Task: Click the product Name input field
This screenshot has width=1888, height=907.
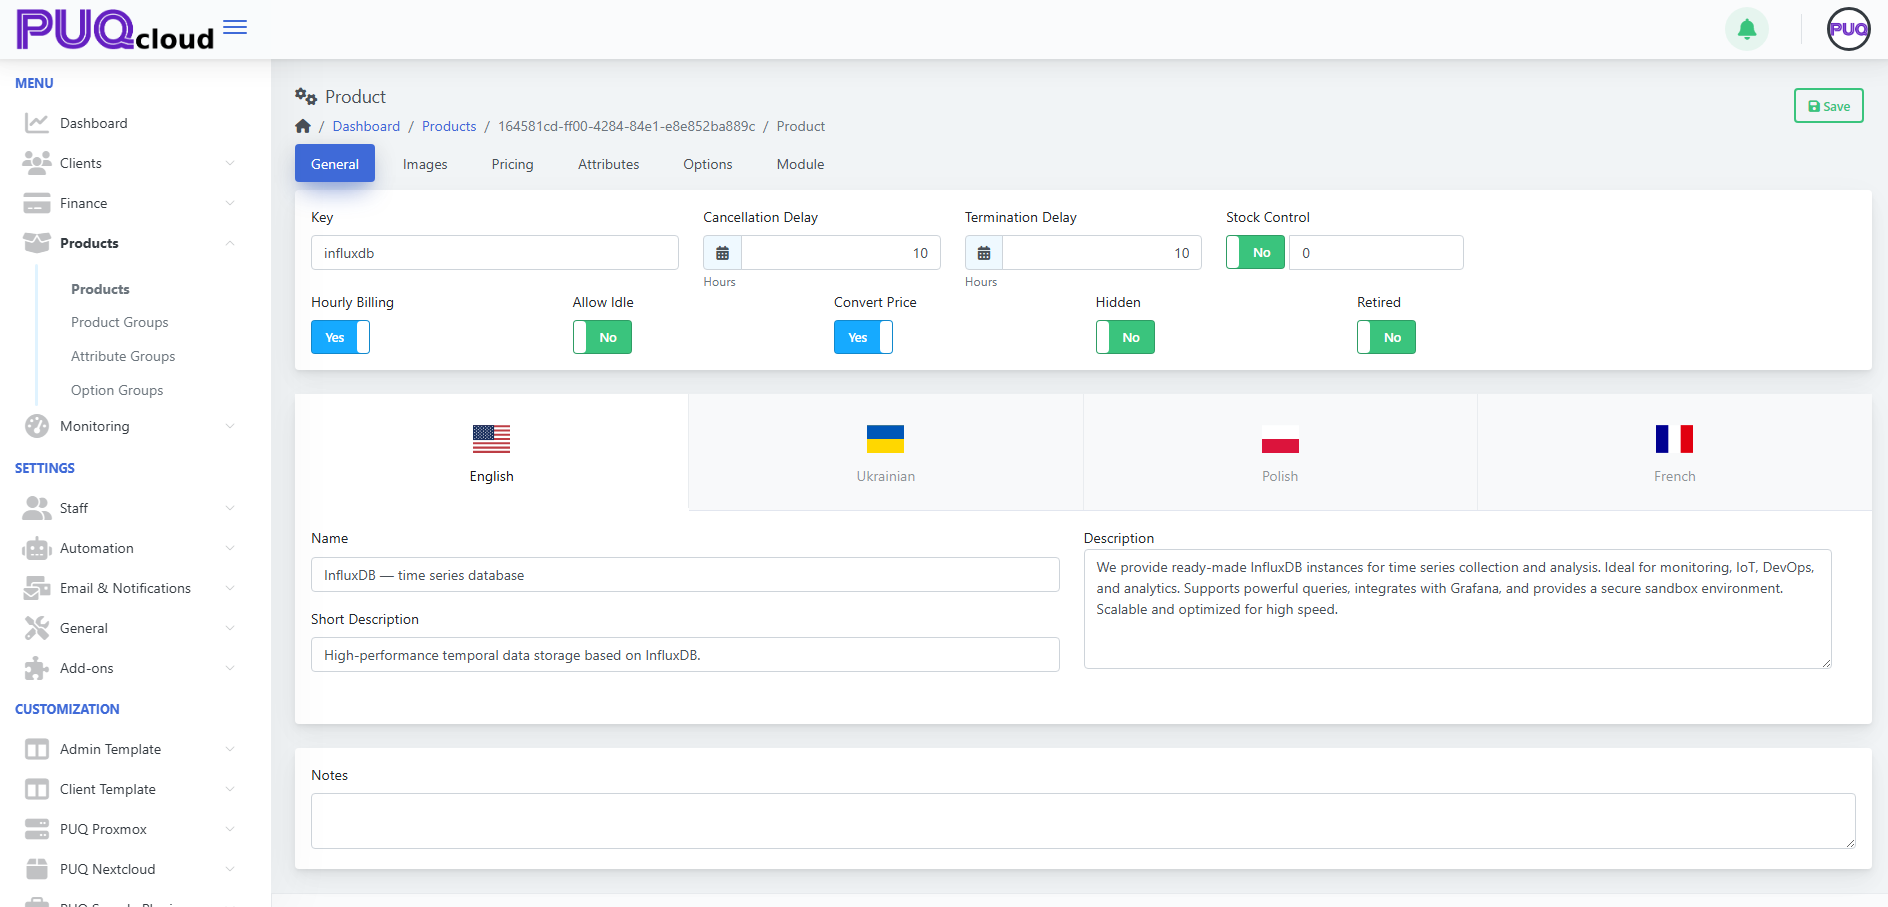Action: point(685,575)
